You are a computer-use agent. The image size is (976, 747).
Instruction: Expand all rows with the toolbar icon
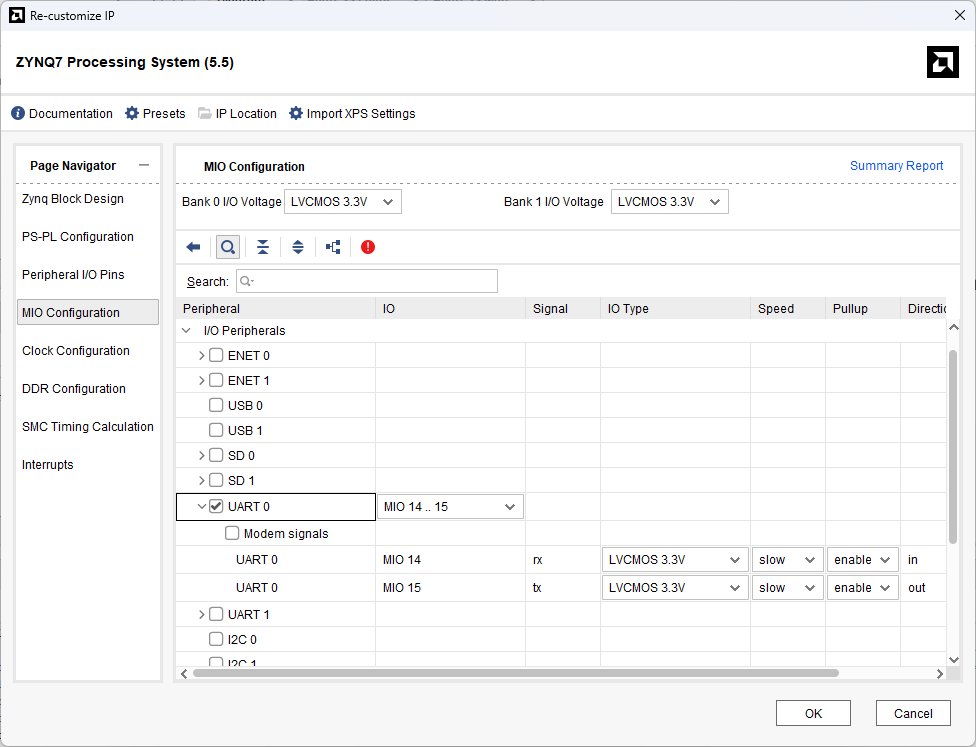(x=298, y=247)
